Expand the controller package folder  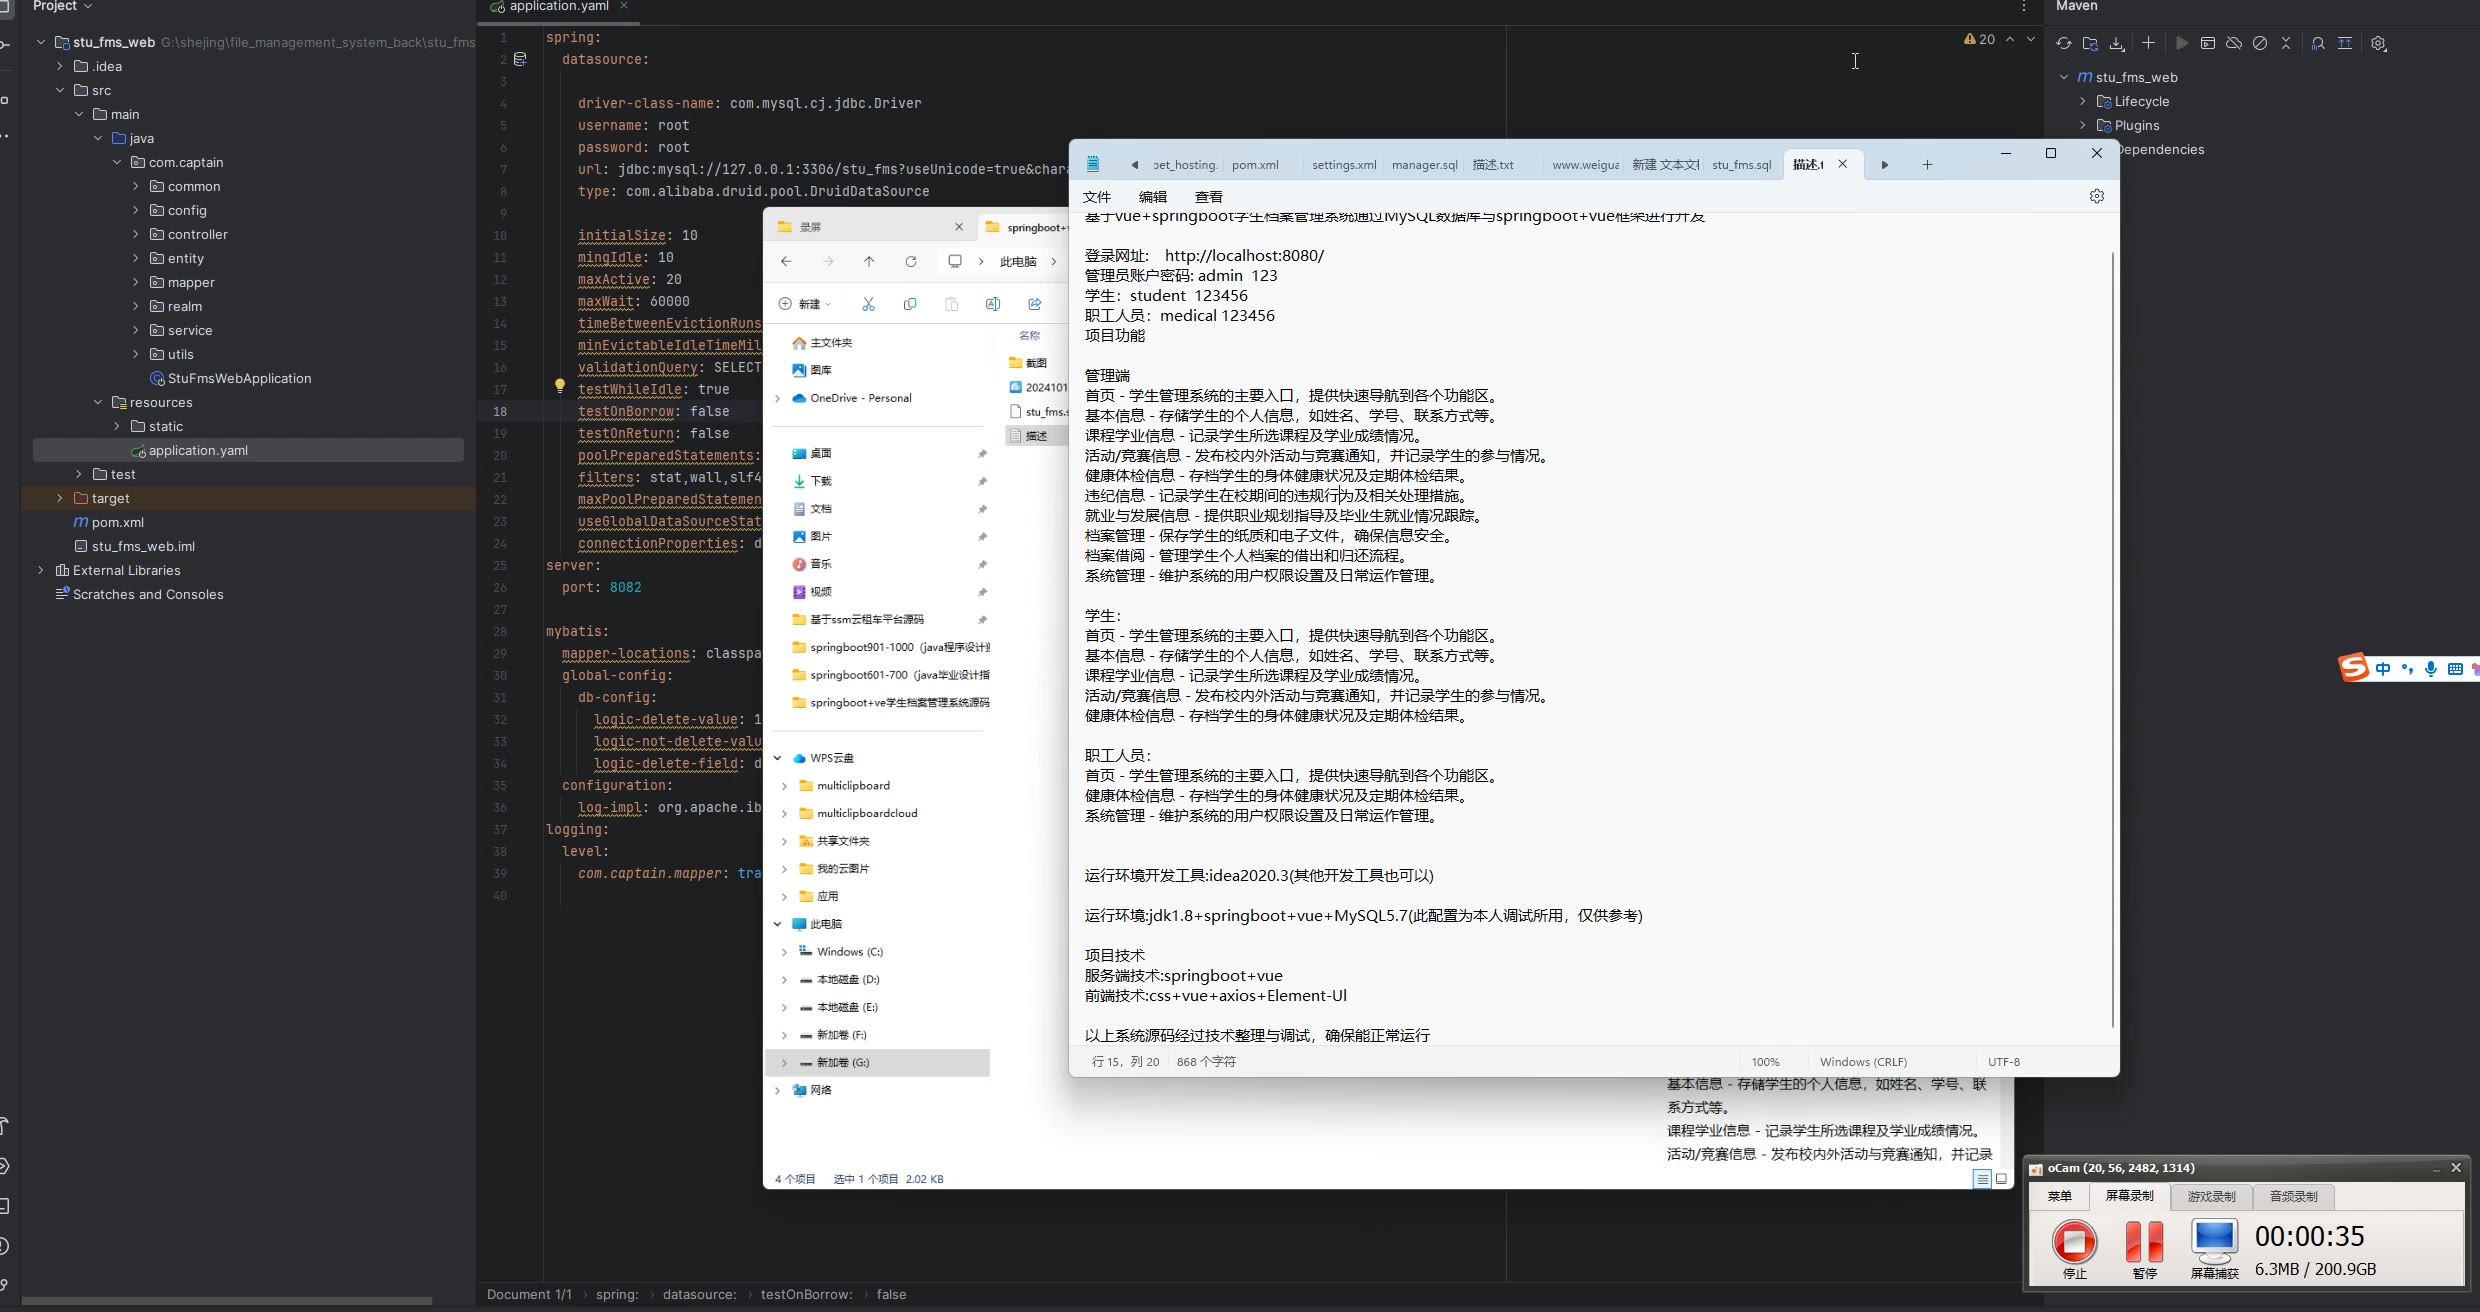pyautogui.click(x=136, y=234)
